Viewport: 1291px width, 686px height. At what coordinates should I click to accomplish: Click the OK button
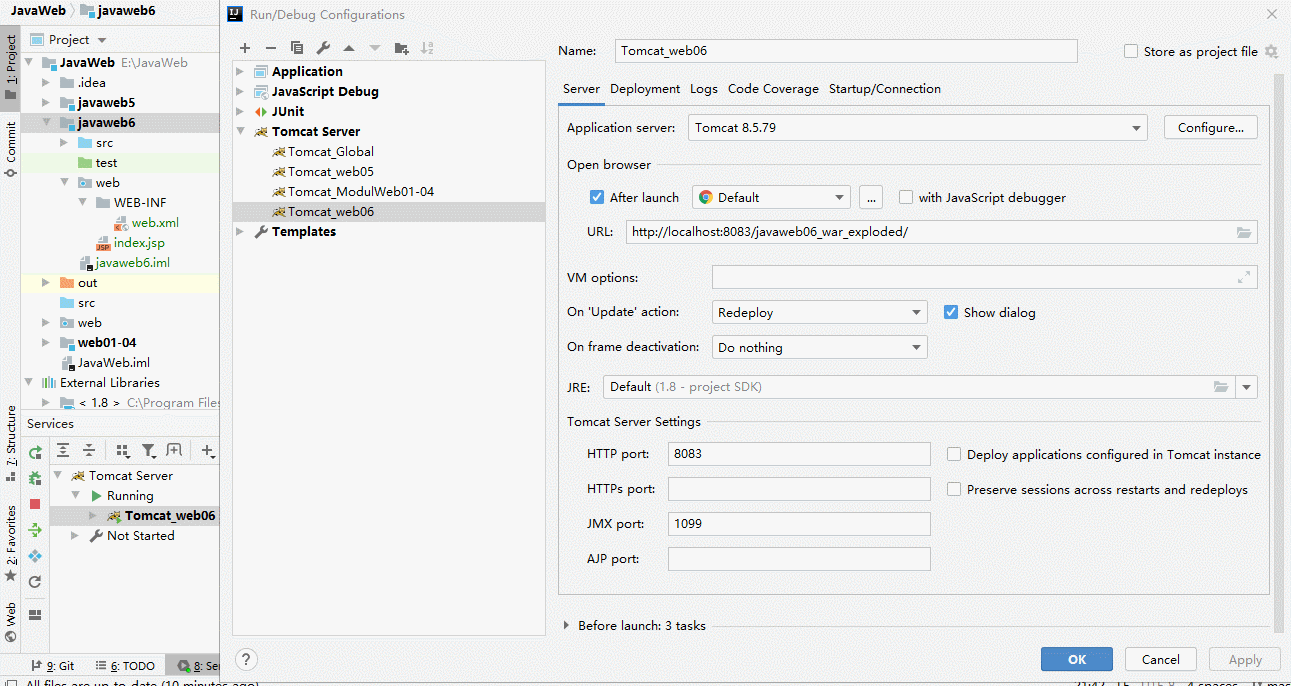click(x=1077, y=659)
